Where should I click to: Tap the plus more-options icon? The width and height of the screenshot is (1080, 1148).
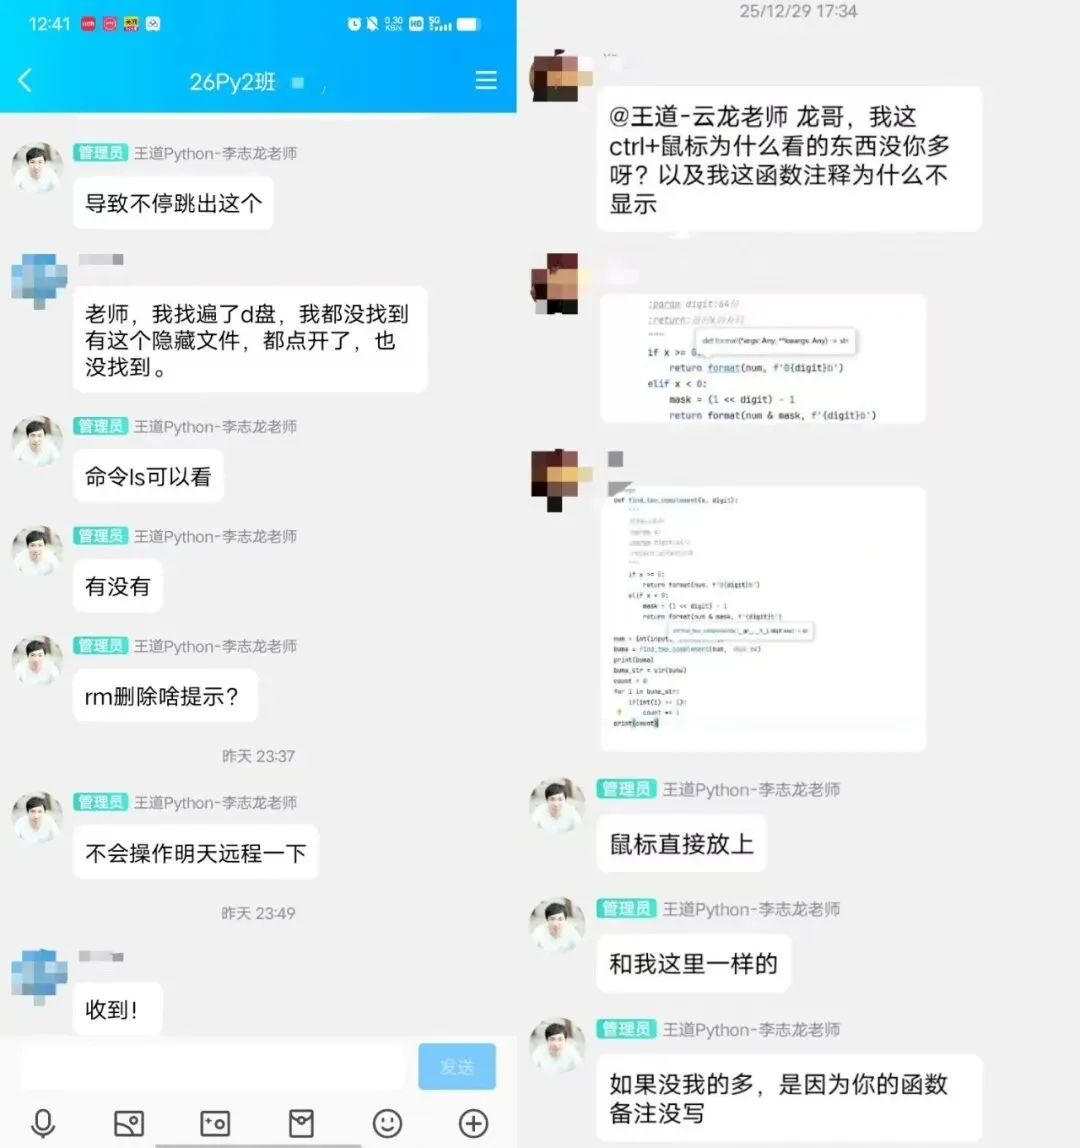click(473, 1122)
